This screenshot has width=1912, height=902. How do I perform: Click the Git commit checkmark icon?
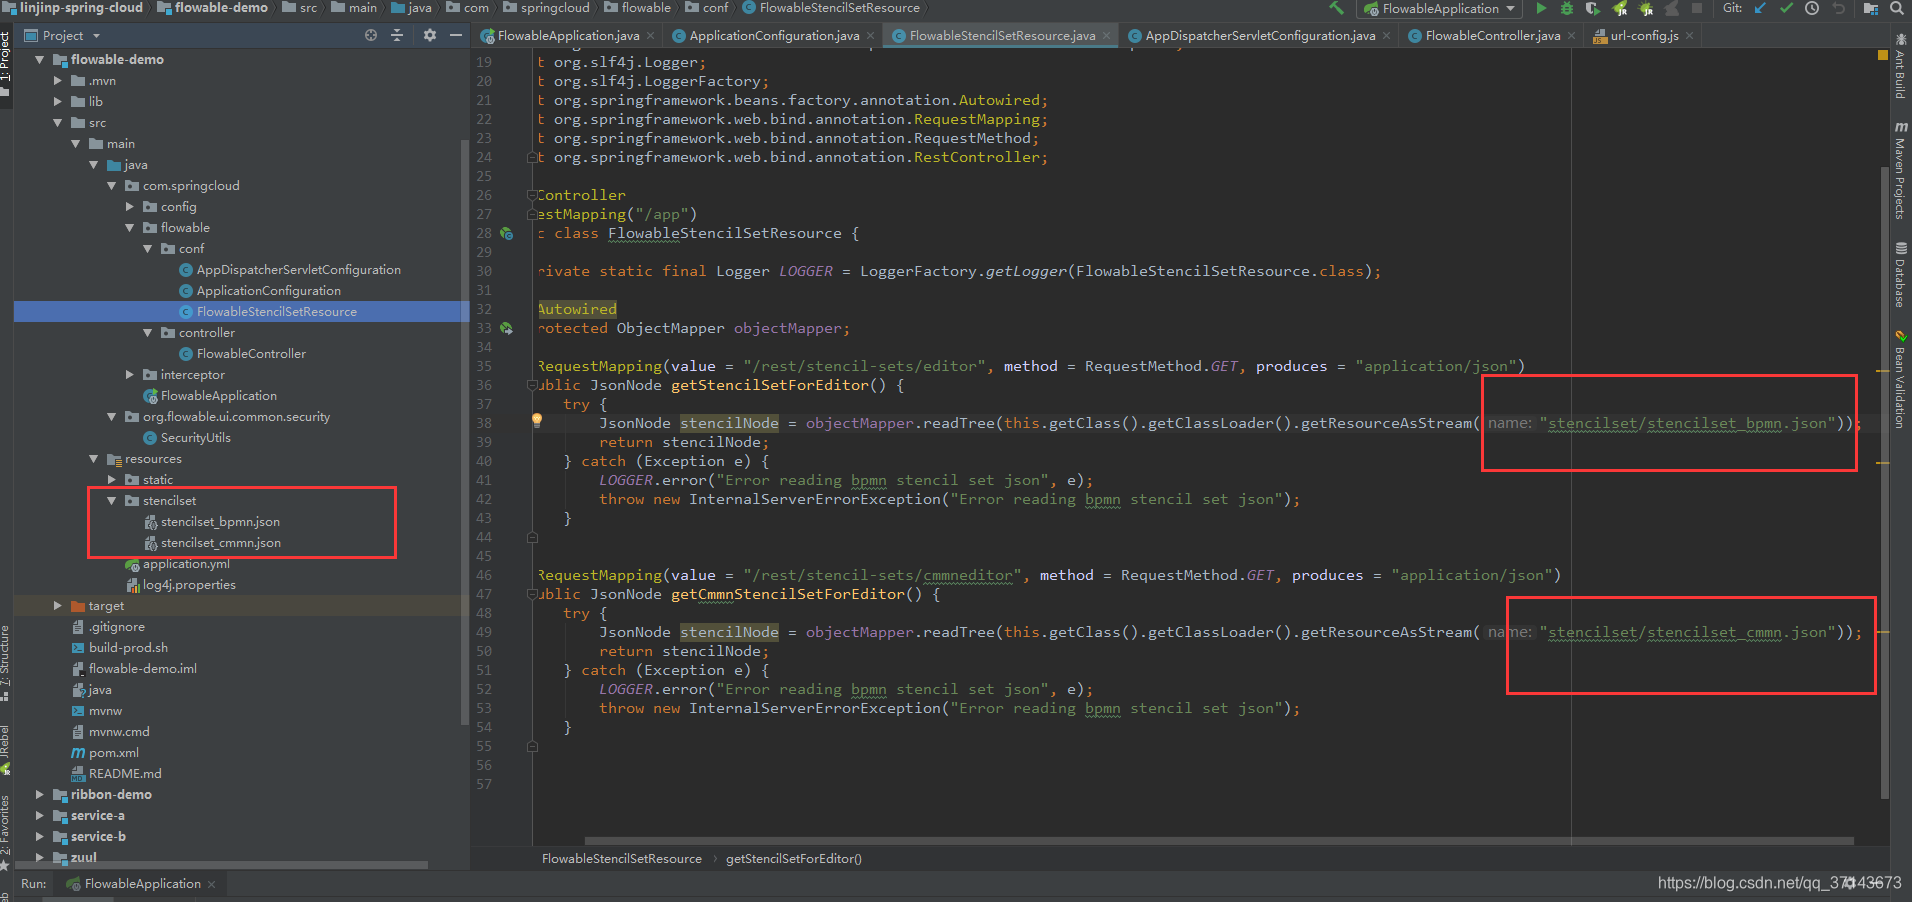coord(1786,8)
